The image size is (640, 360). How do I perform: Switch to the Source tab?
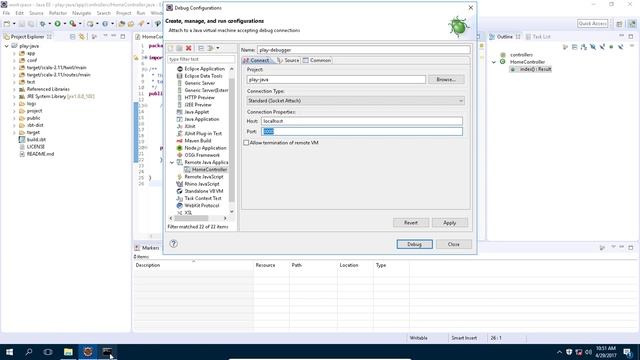288,60
